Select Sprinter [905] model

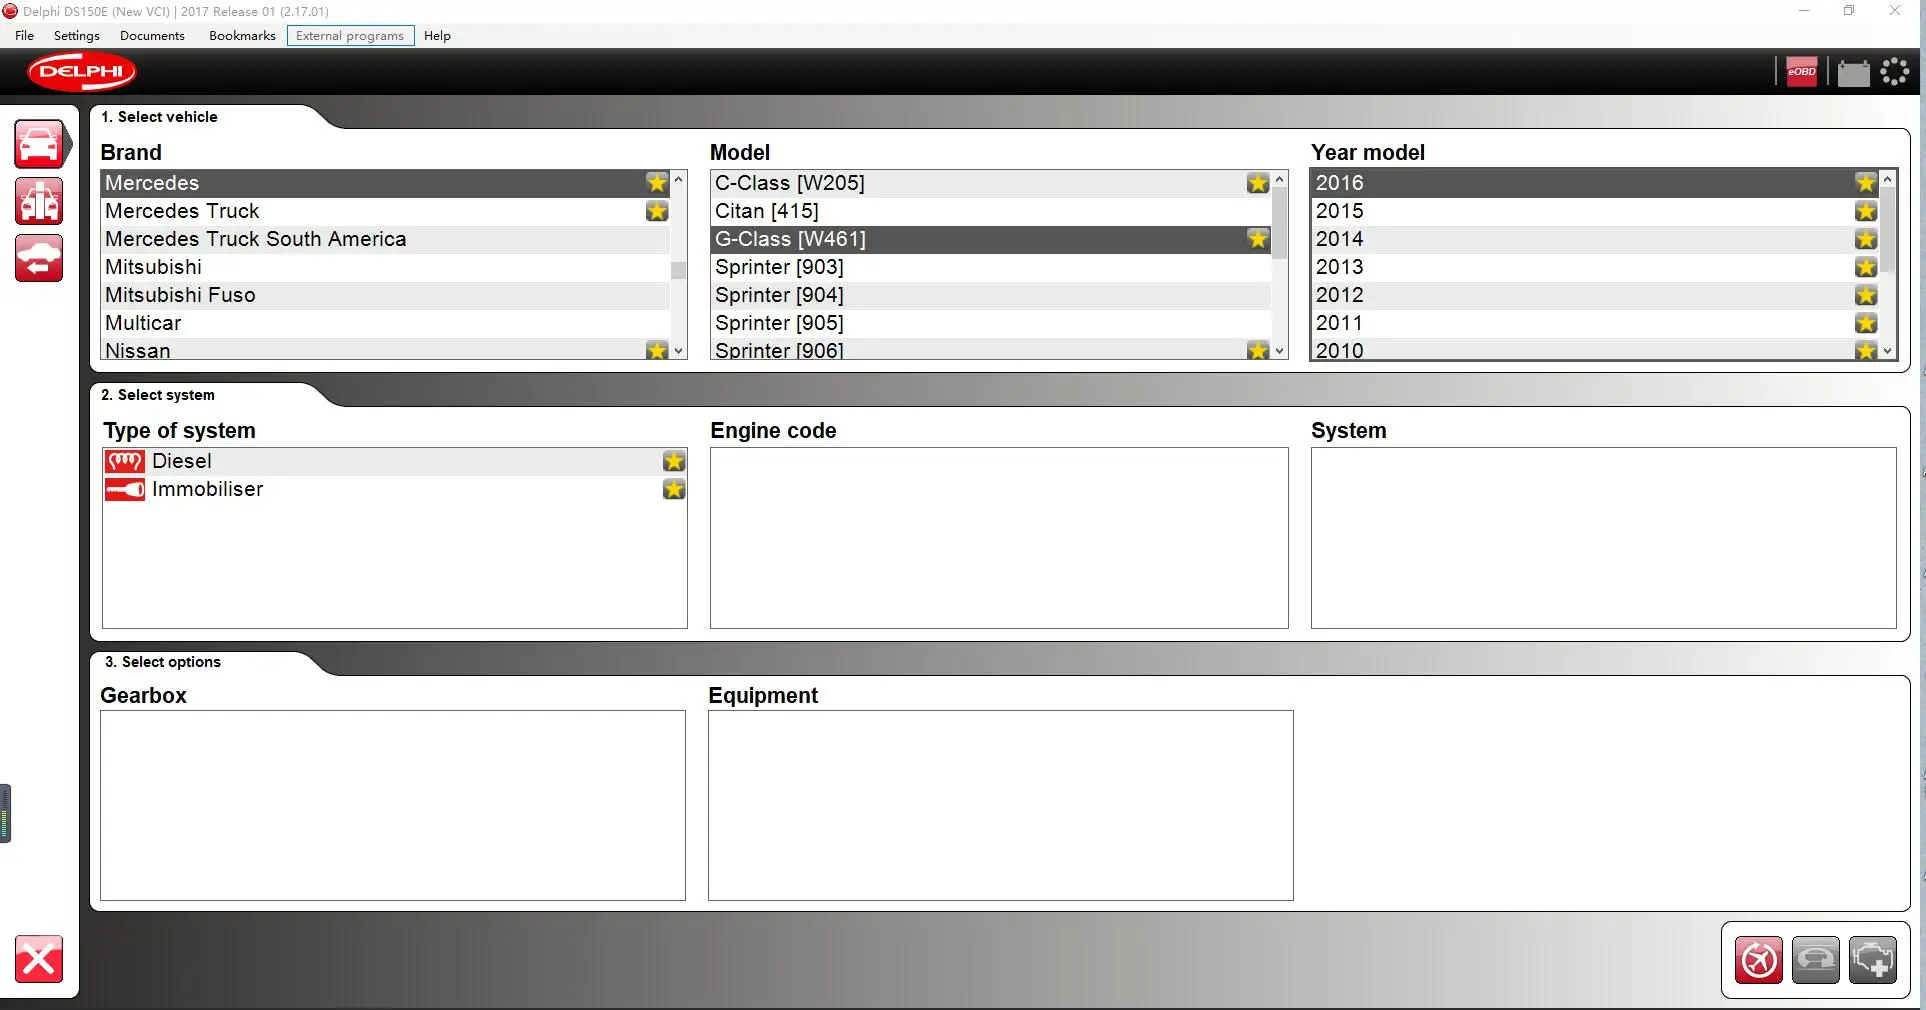[991, 323]
